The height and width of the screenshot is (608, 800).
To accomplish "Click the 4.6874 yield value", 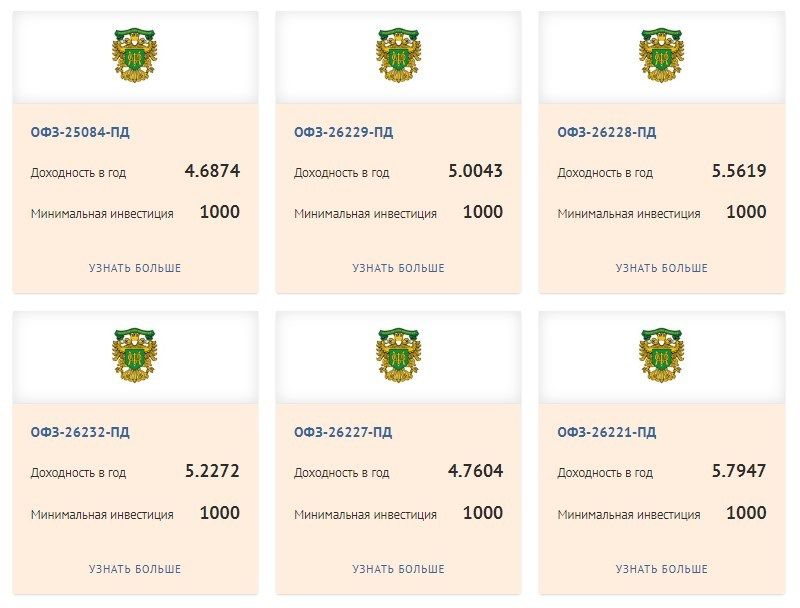I will click(x=212, y=171).
